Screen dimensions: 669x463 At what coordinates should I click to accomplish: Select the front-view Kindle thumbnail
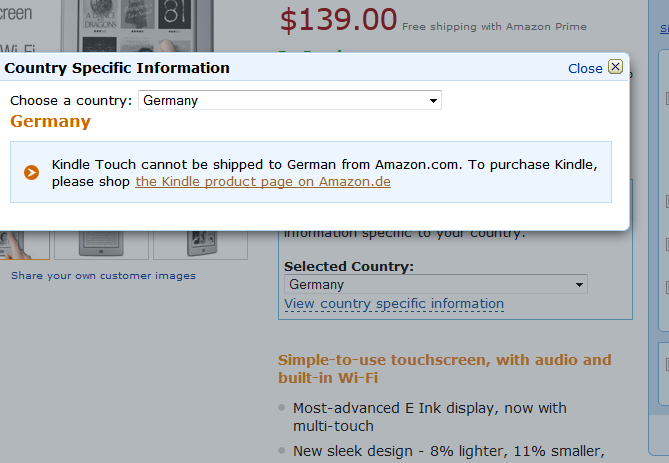pos(101,245)
